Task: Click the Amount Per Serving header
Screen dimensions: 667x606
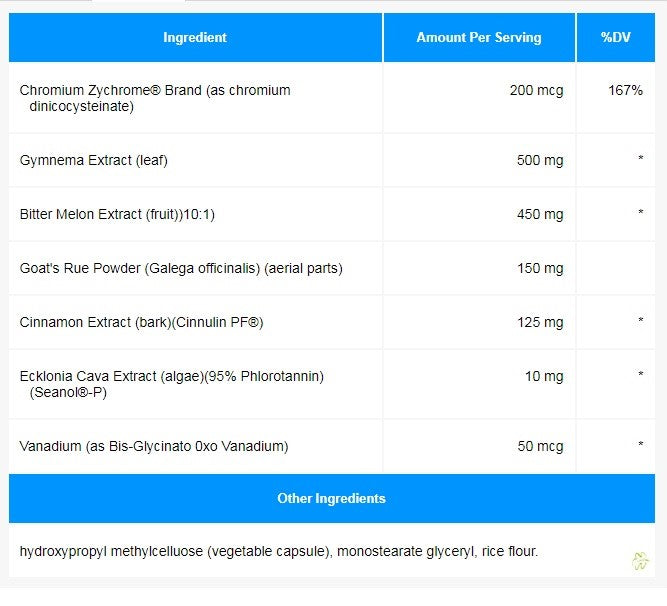Action: click(478, 38)
